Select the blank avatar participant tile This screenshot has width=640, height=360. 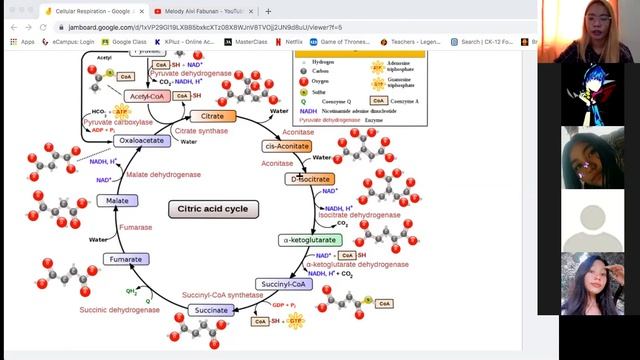[x=592, y=220]
